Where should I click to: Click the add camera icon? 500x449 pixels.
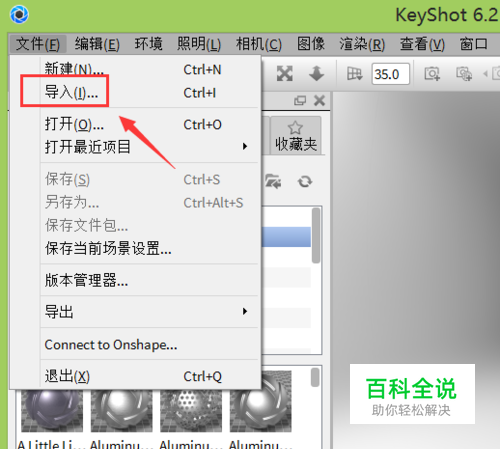click(432, 74)
